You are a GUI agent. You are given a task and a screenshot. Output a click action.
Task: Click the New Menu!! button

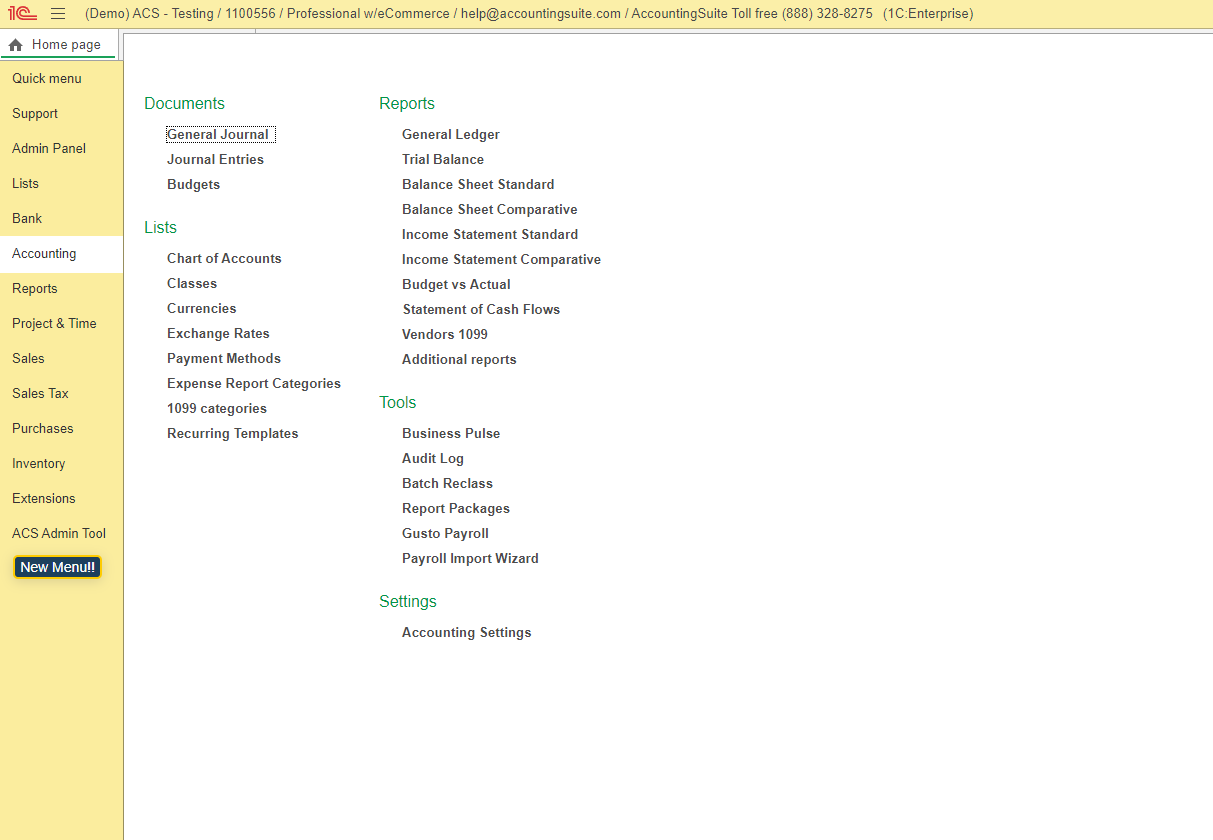[57, 567]
